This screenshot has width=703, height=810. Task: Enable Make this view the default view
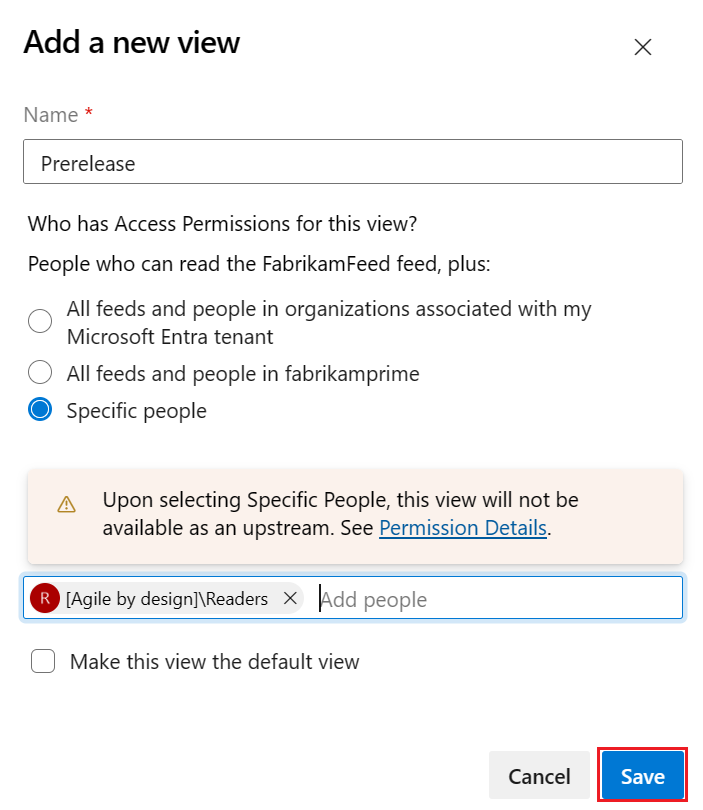[x=43, y=662]
